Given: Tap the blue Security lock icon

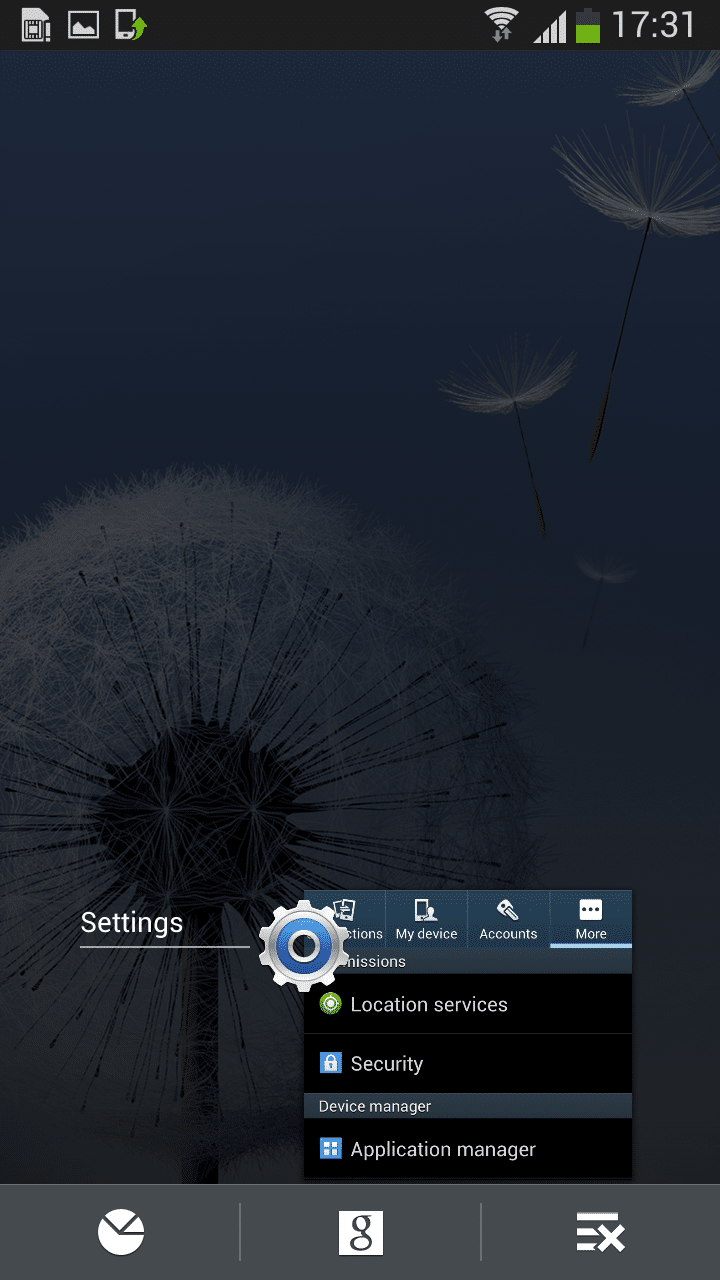Looking at the screenshot, I should pos(330,1063).
